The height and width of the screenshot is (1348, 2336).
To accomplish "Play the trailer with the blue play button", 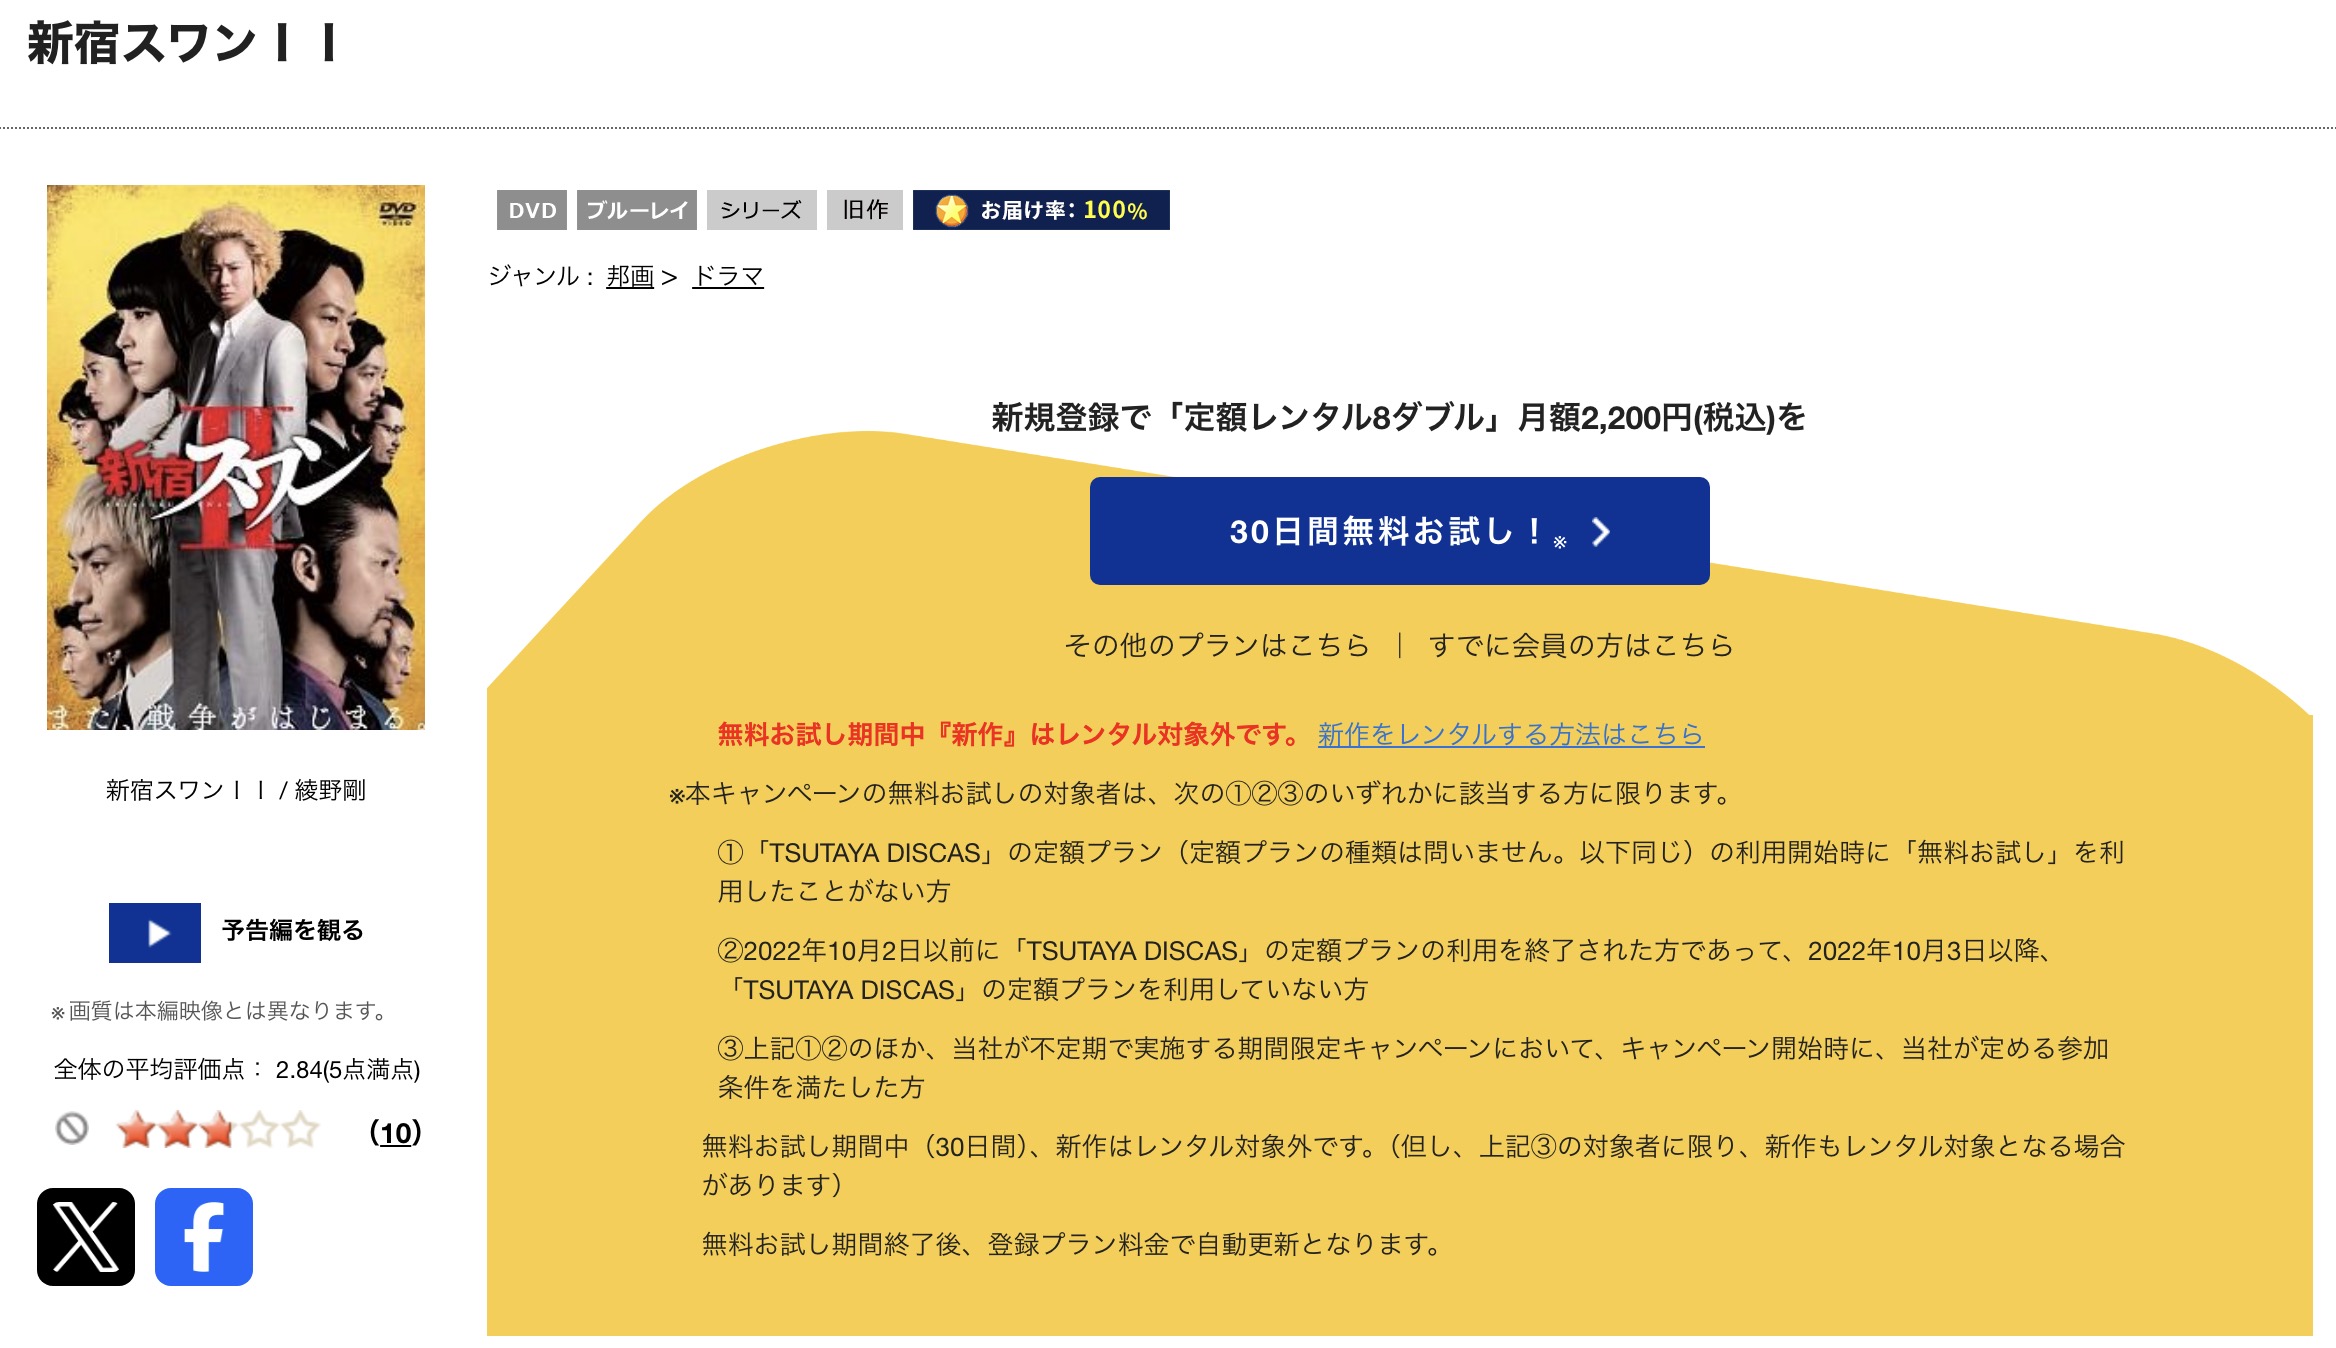I will 155,933.
